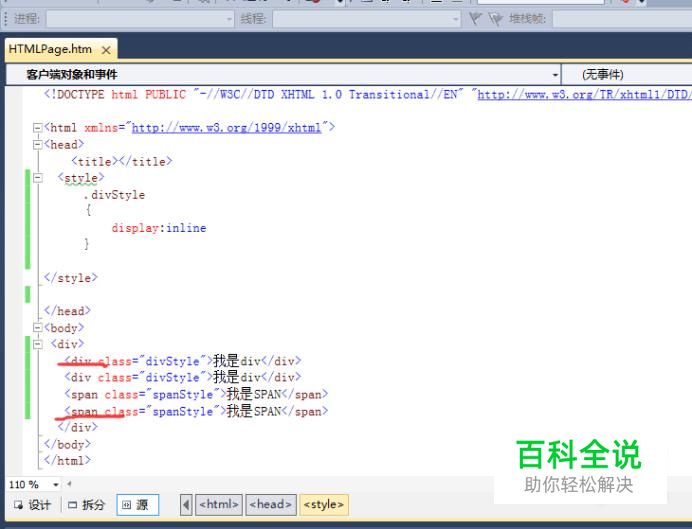Open the (无事件) events dropdown
This screenshot has height=529, width=692.
pos(627,75)
